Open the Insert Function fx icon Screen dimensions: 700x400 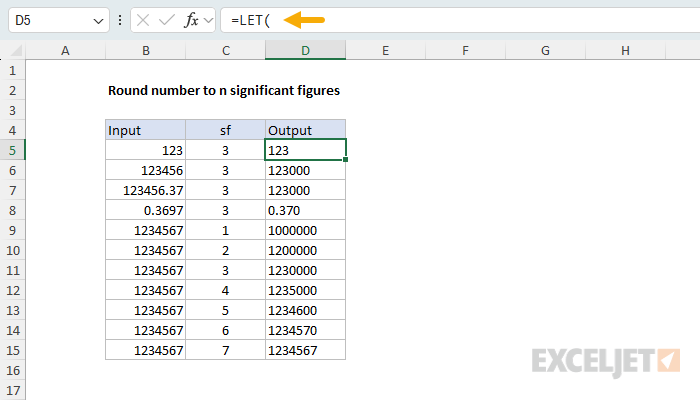[x=191, y=20]
